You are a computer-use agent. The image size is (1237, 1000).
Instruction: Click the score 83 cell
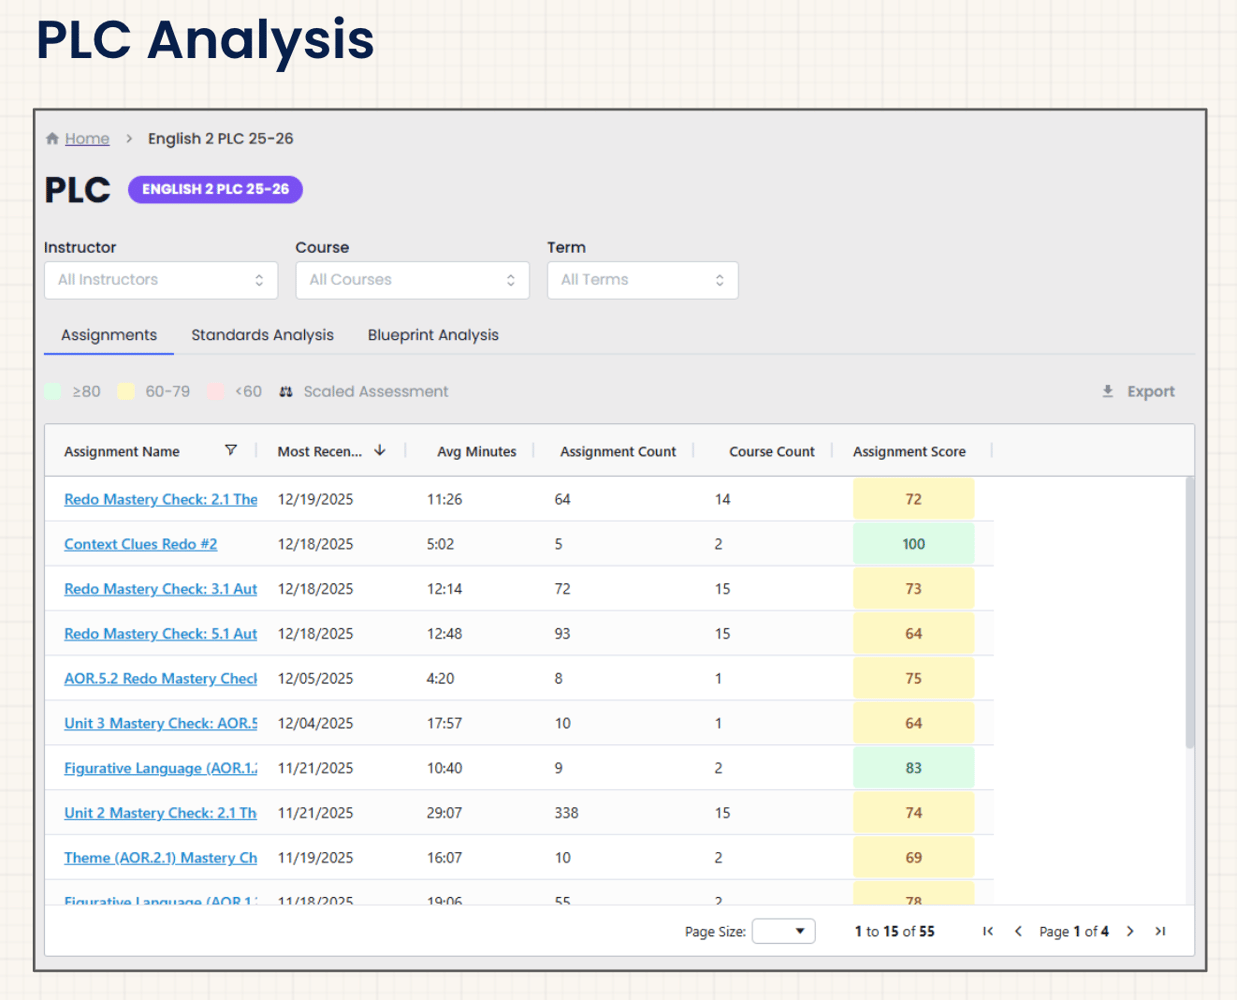(914, 768)
